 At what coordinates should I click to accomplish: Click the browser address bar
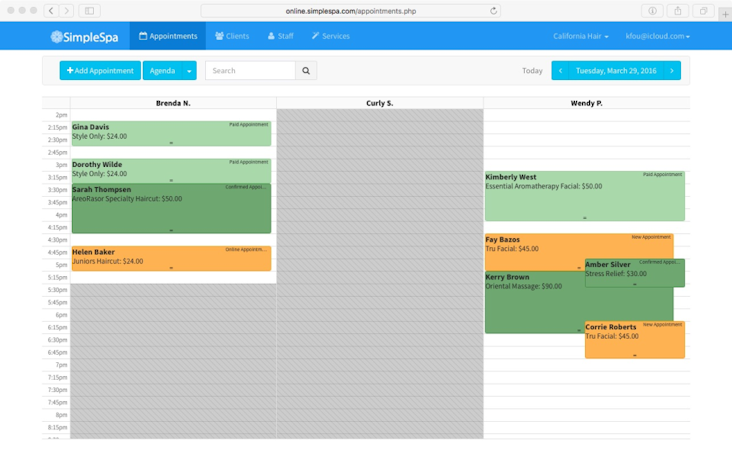(351, 11)
